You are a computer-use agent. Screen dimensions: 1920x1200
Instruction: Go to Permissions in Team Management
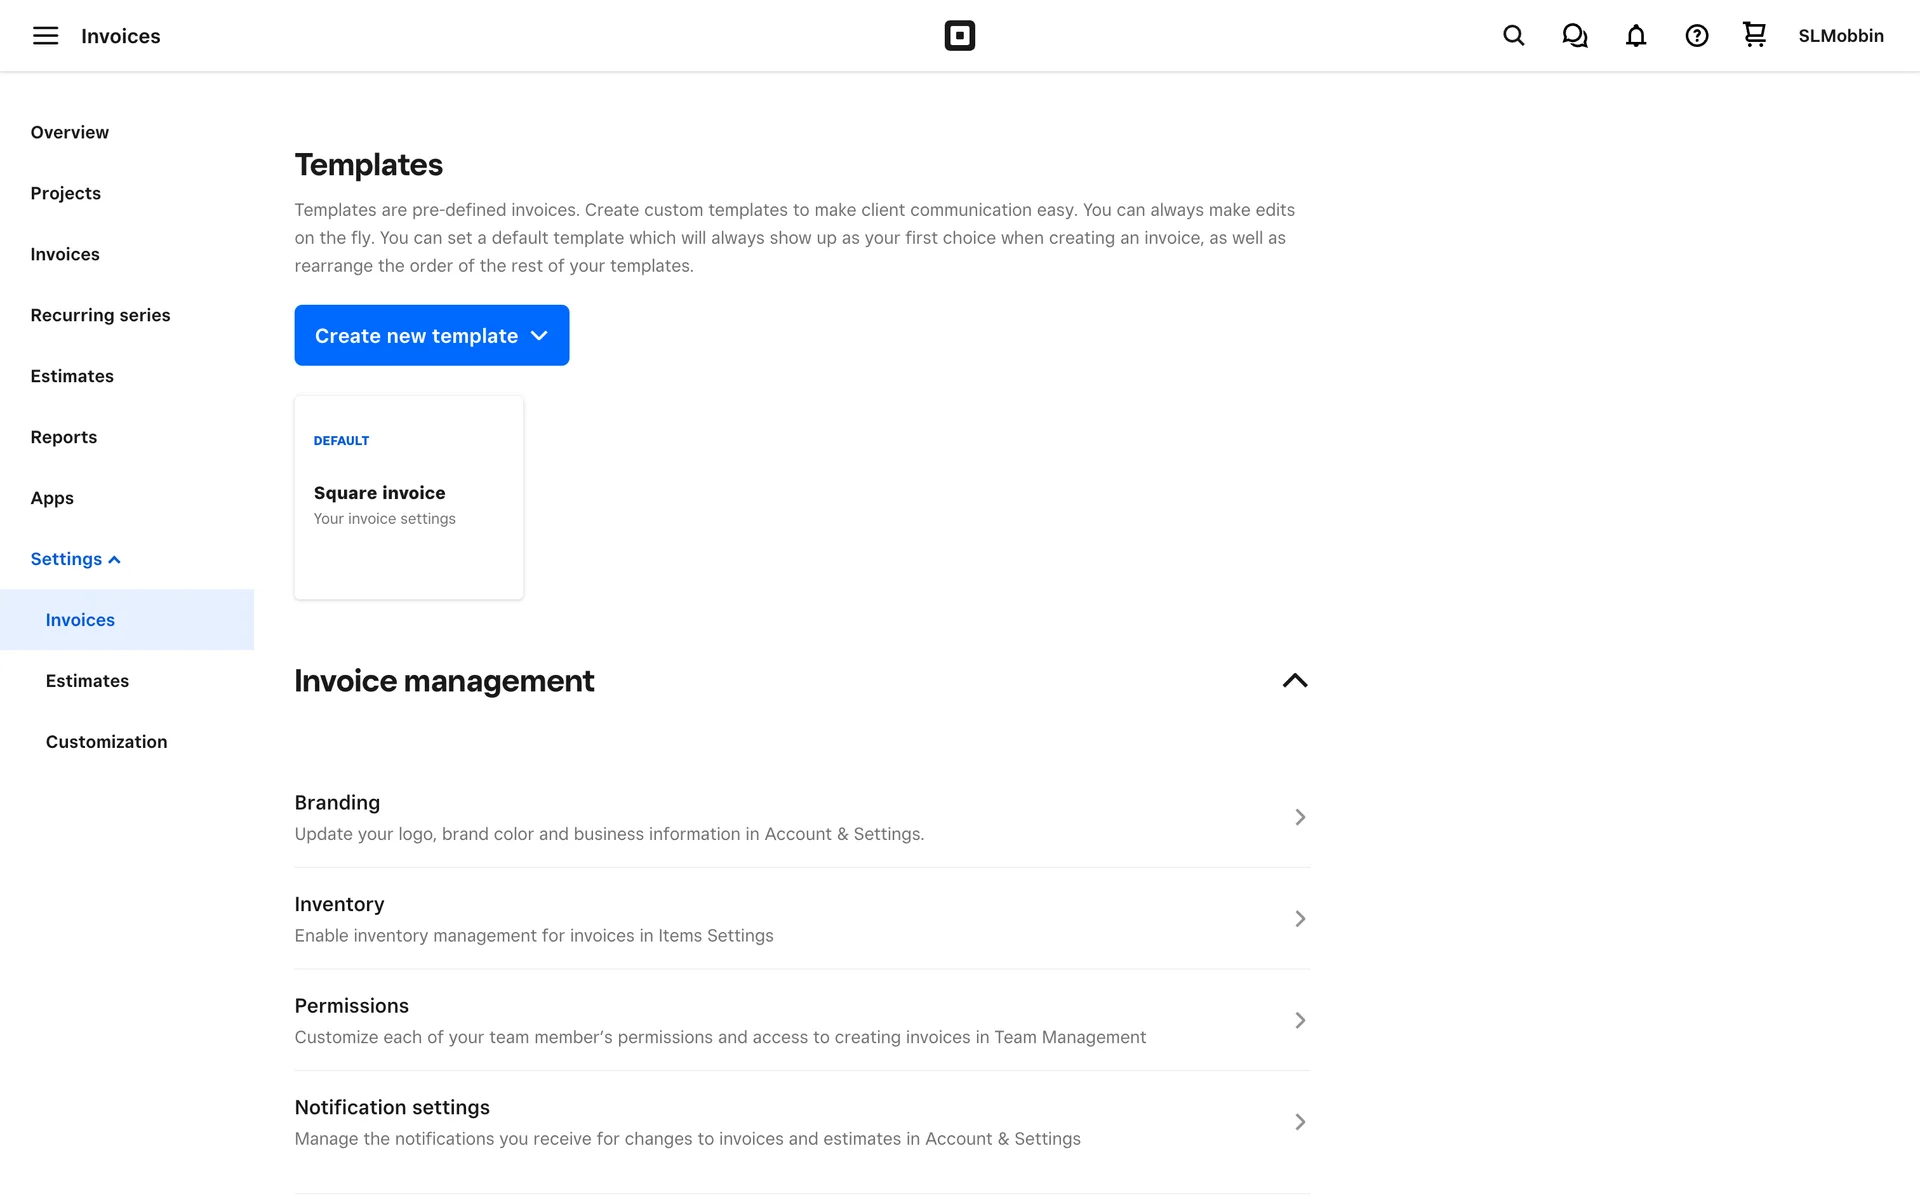801,1020
